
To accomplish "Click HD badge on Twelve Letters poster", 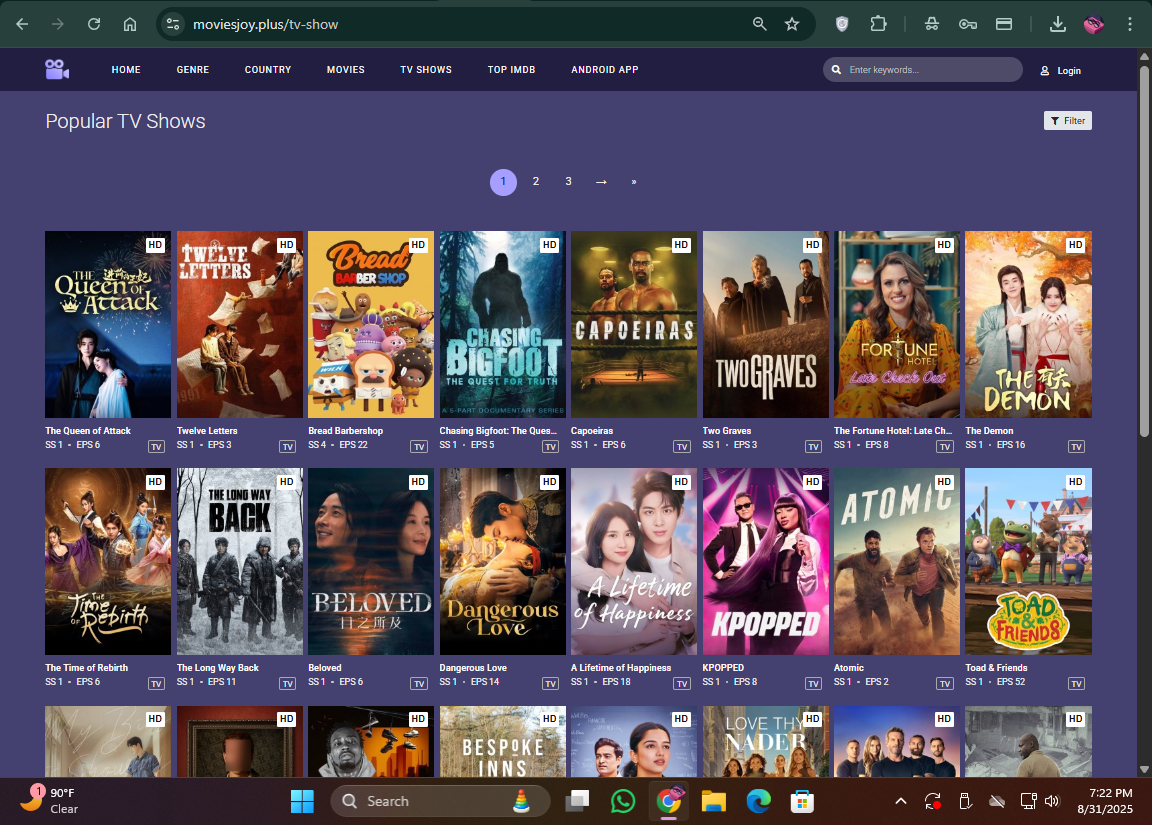I will click(x=287, y=245).
